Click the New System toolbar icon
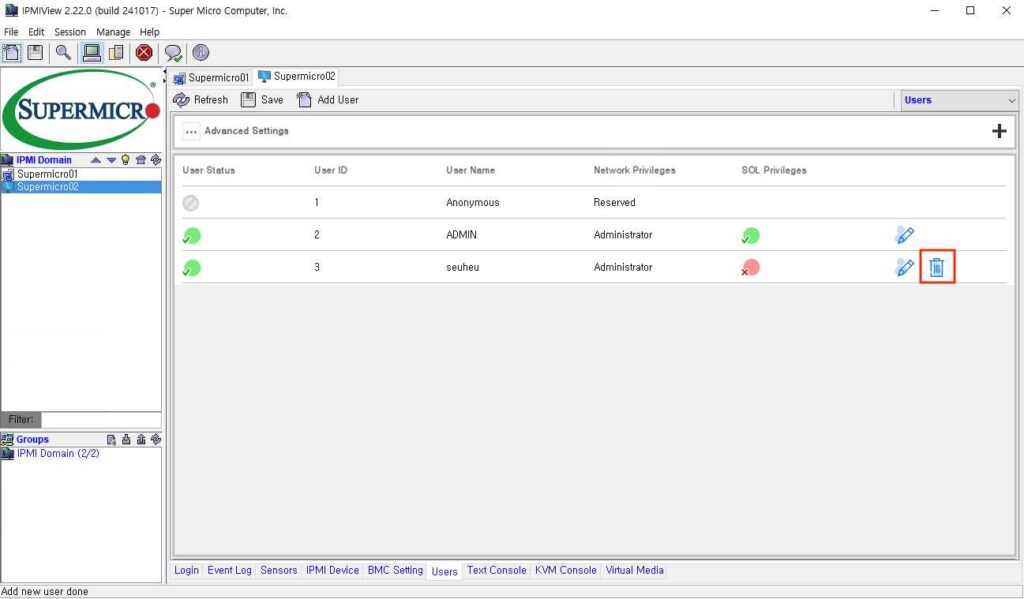This screenshot has width=1024, height=599. tap(12, 52)
